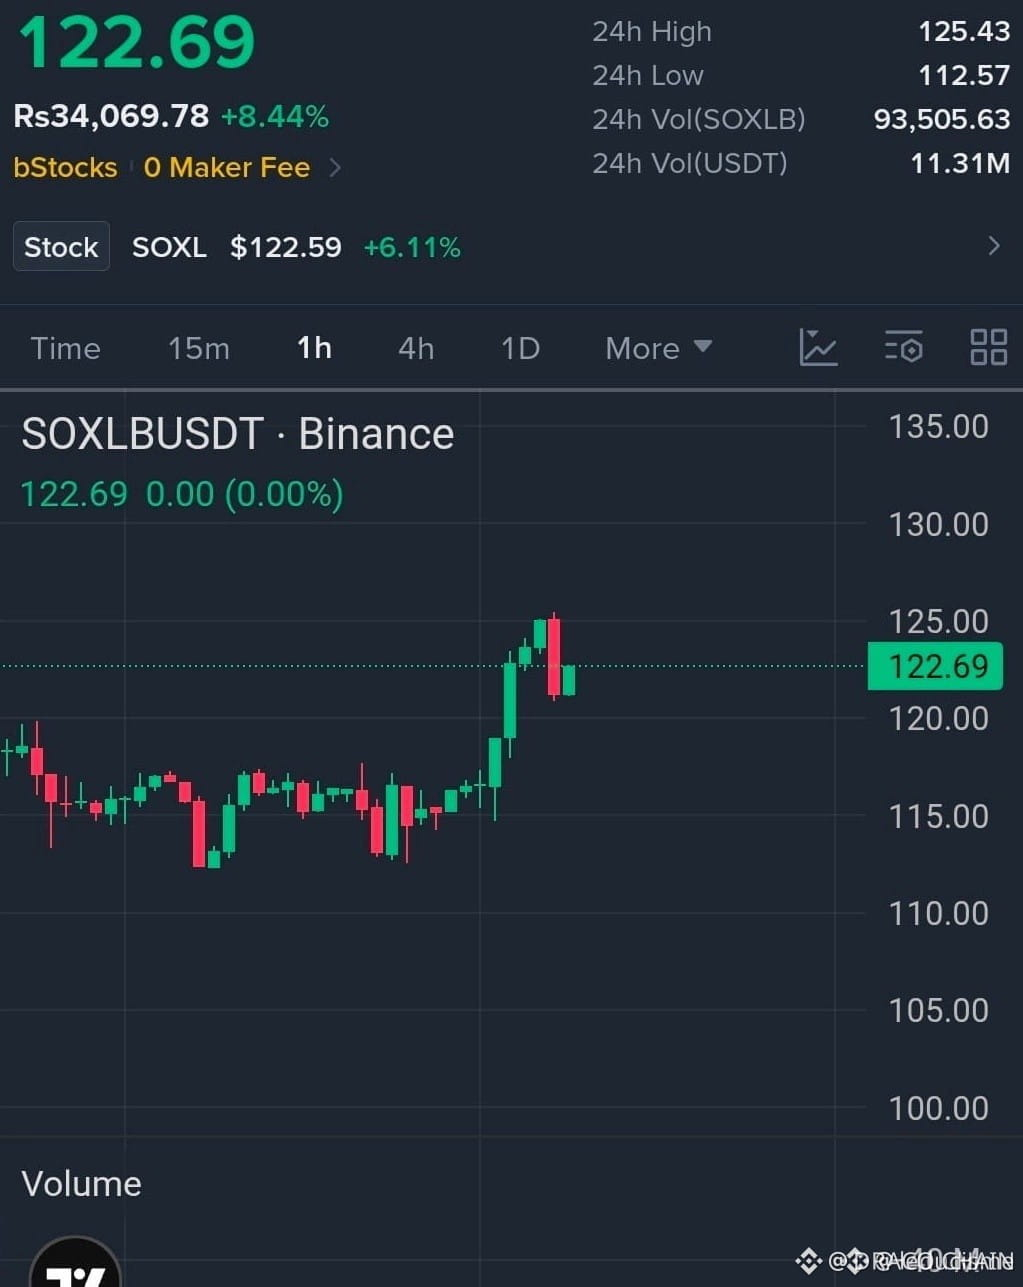Switch to the Time chart tab

pyautogui.click(x=65, y=348)
